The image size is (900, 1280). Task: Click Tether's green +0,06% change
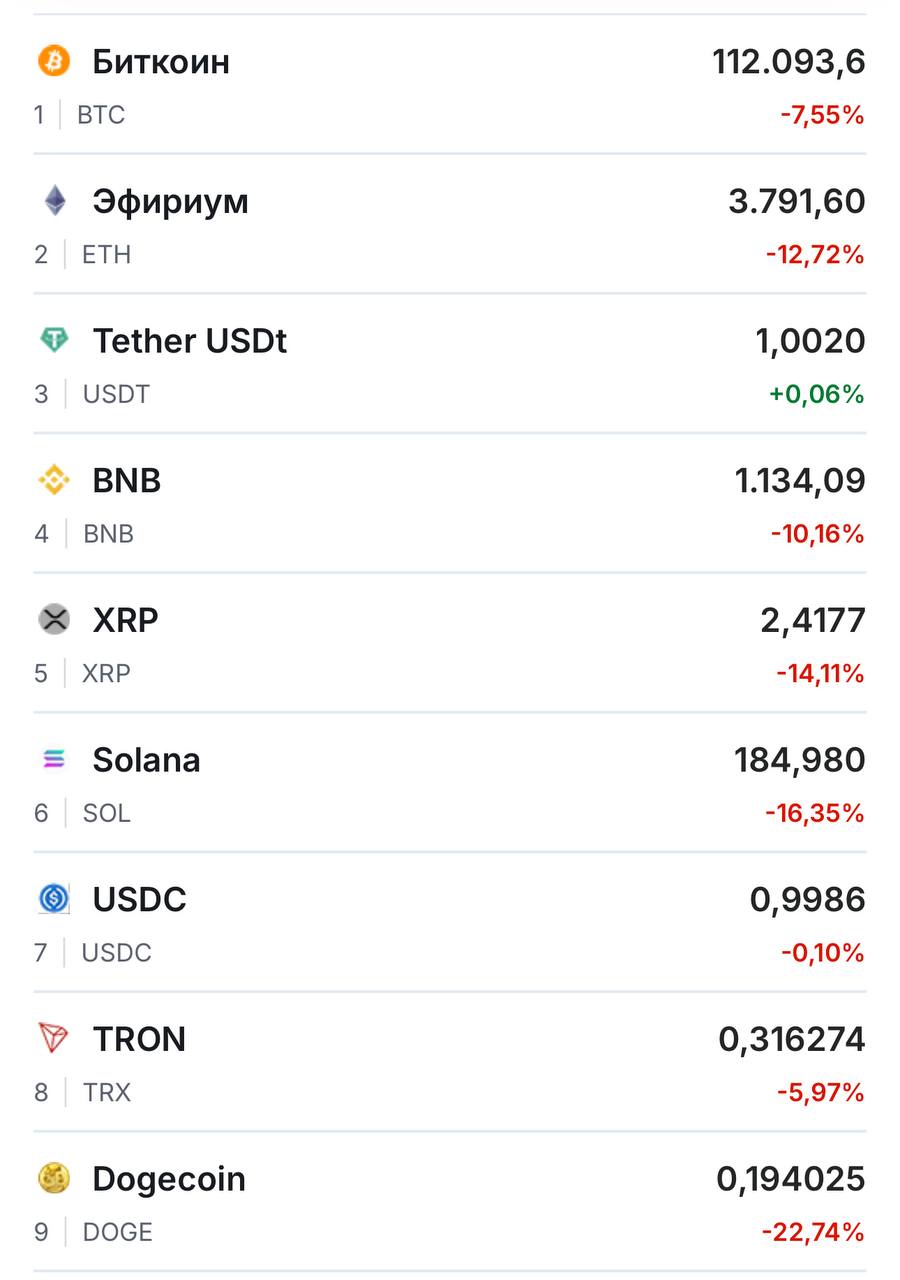pos(816,395)
